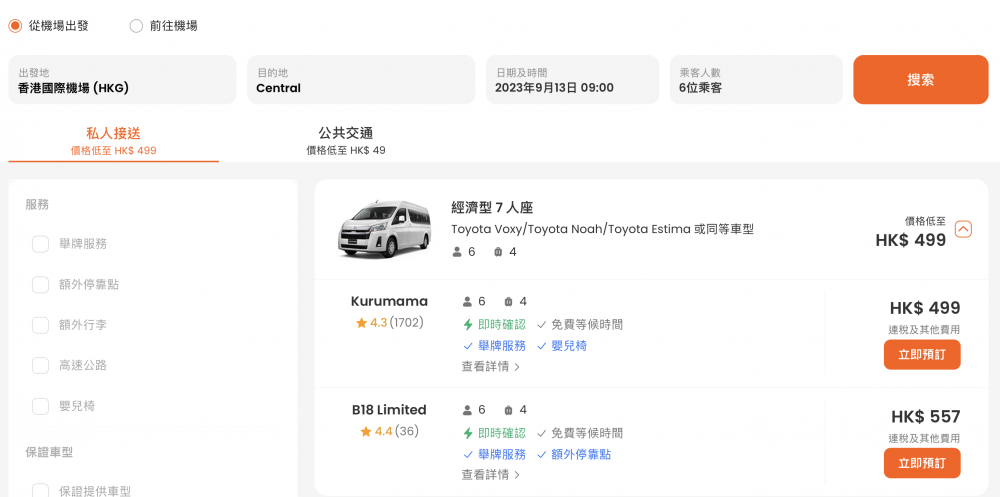
Task: Click the luggage icon in the Kurumama row
Action: click(508, 302)
